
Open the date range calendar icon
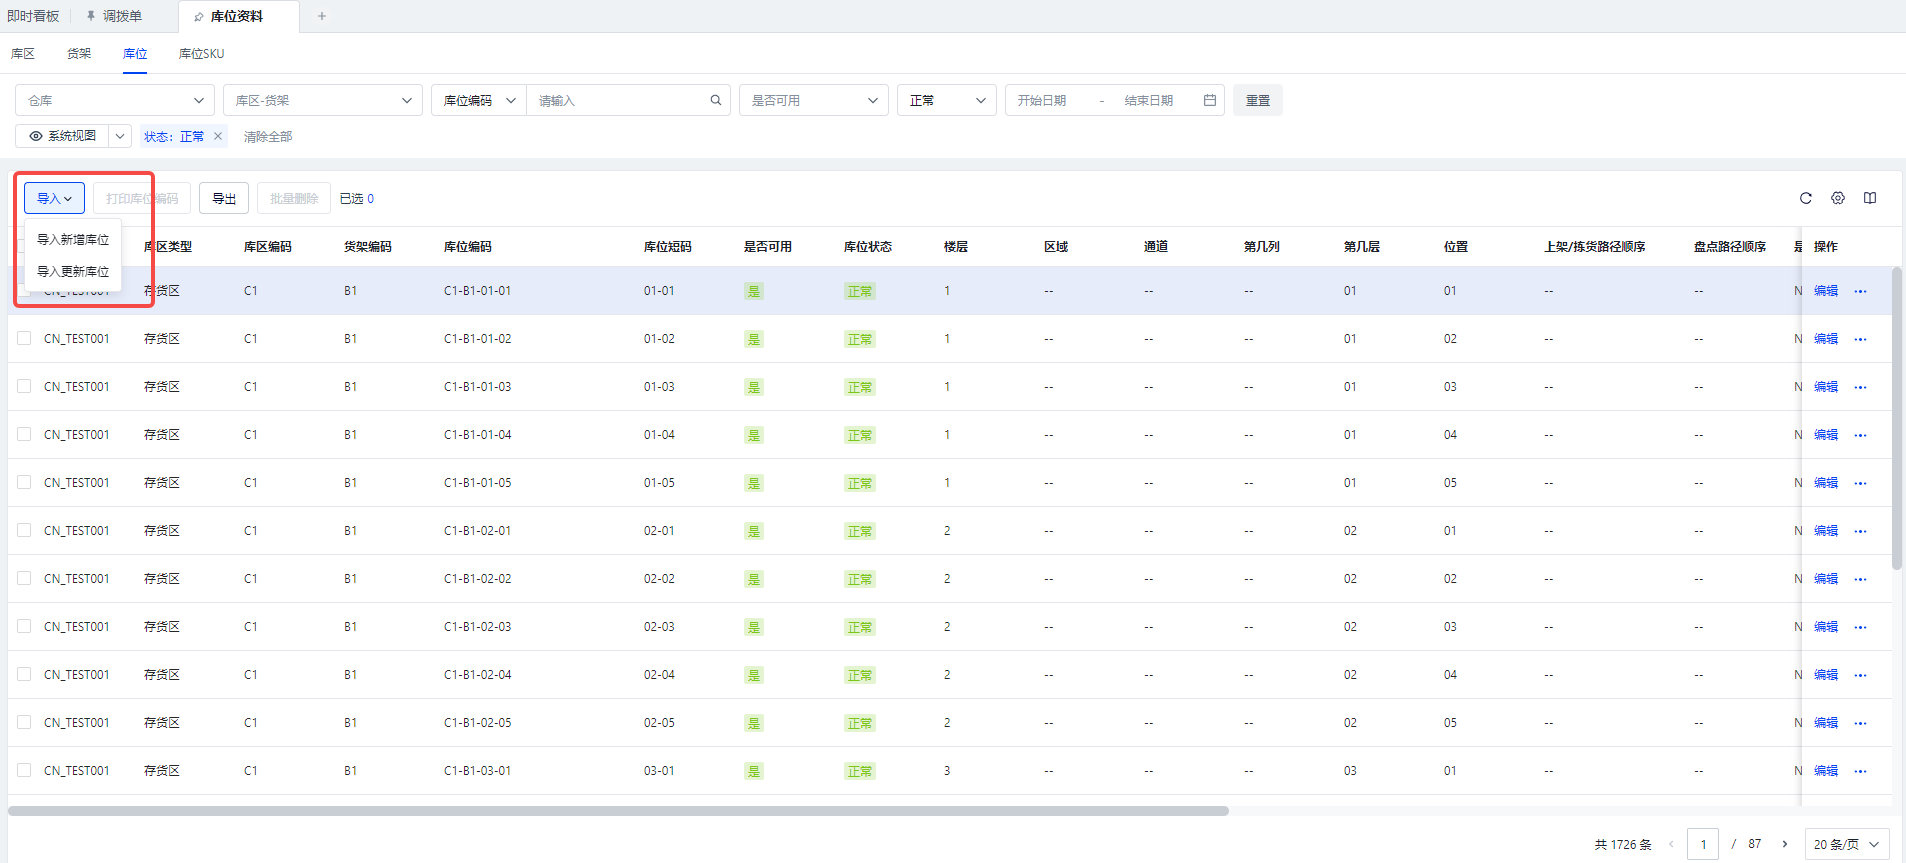click(x=1209, y=100)
